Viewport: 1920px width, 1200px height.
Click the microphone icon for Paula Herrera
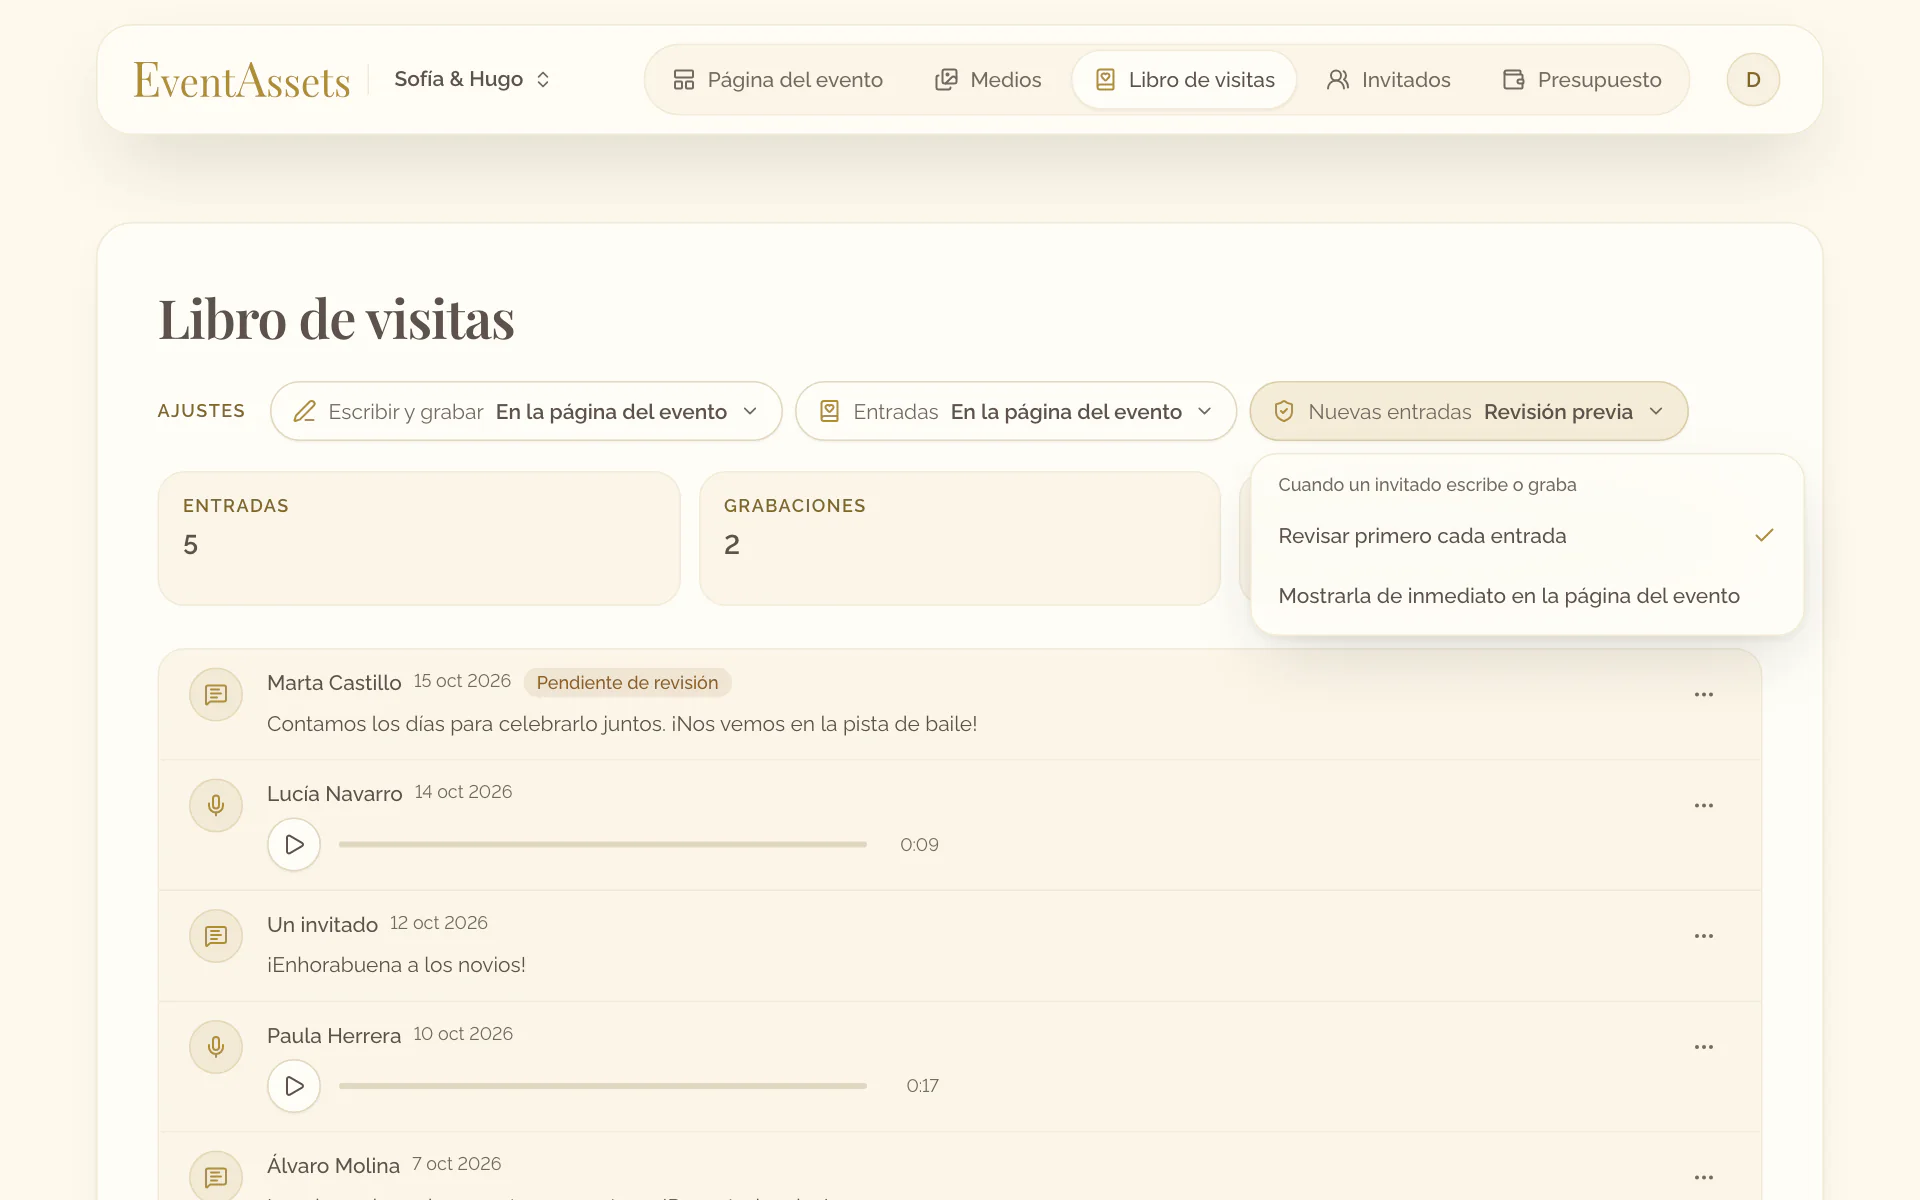(216, 1047)
